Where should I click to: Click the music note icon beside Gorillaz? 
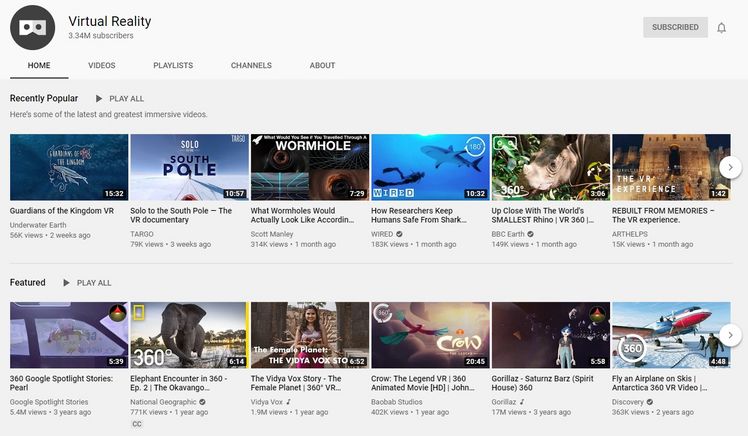522,402
